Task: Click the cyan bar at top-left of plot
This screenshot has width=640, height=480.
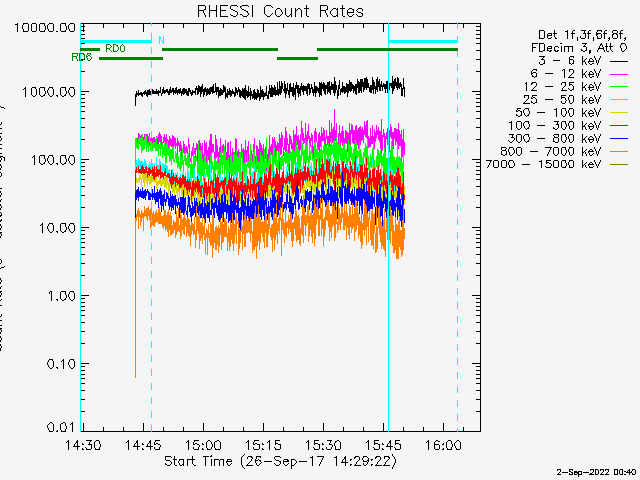Action: tap(116, 41)
